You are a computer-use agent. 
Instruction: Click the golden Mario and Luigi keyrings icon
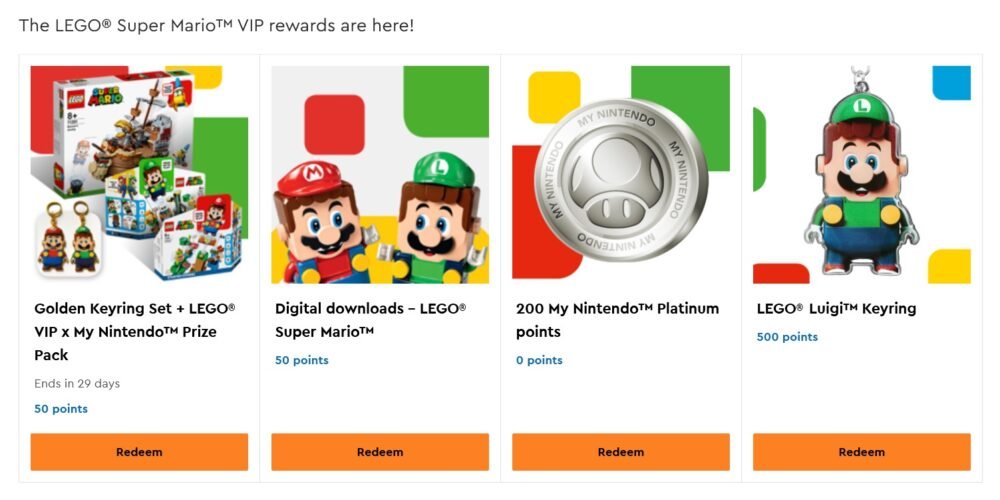[x=66, y=238]
